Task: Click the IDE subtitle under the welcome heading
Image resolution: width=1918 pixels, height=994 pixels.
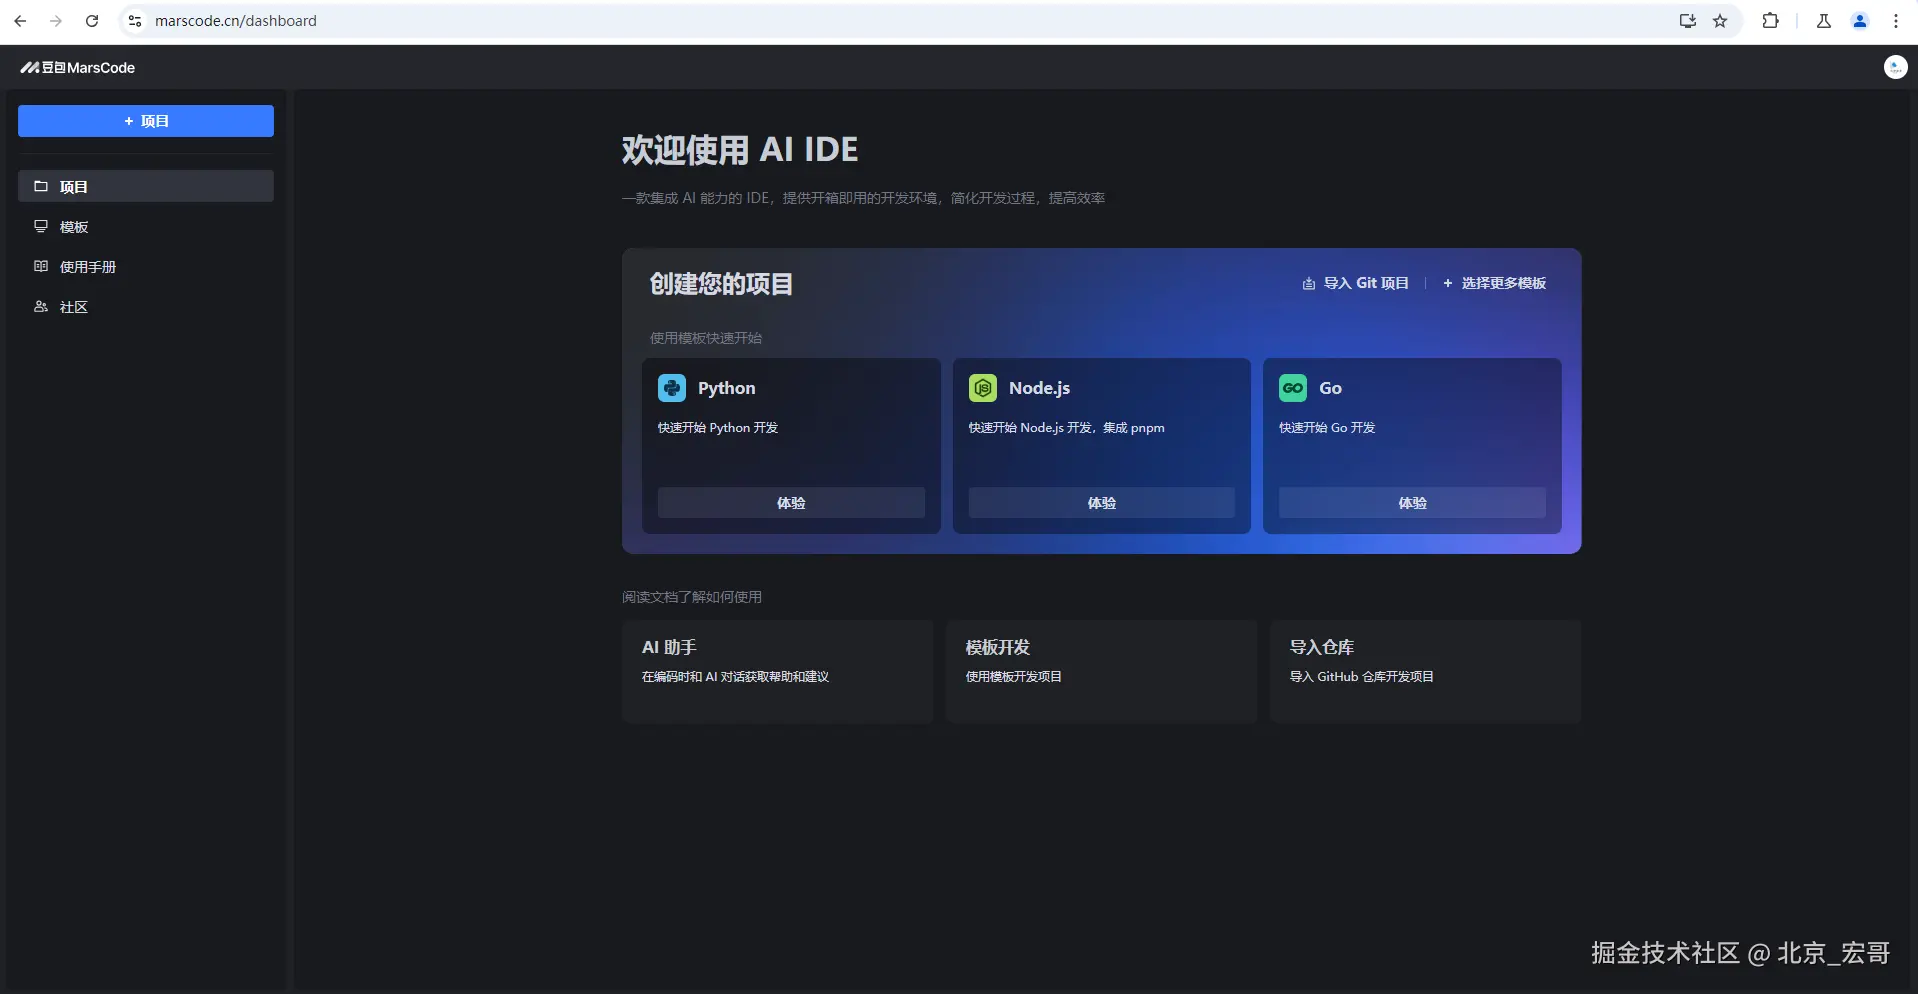Action: click(x=863, y=198)
